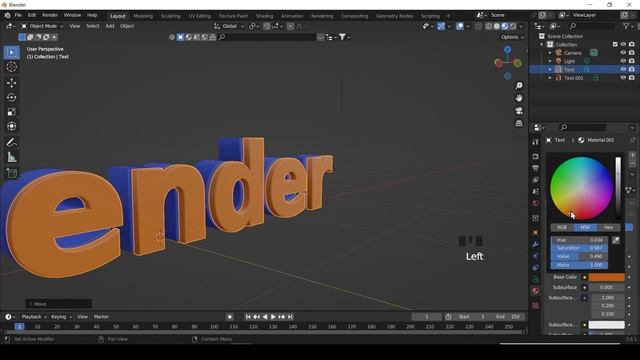Click the HSV color wheel
Viewport: 640px width, 360px height.
[581, 188]
